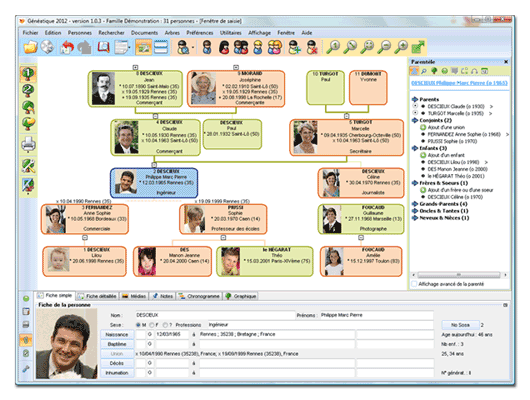Select Céline DESCIEUX card in the tree
The height and width of the screenshot is (400, 530).
pyautogui.click(x=361, y=183)
